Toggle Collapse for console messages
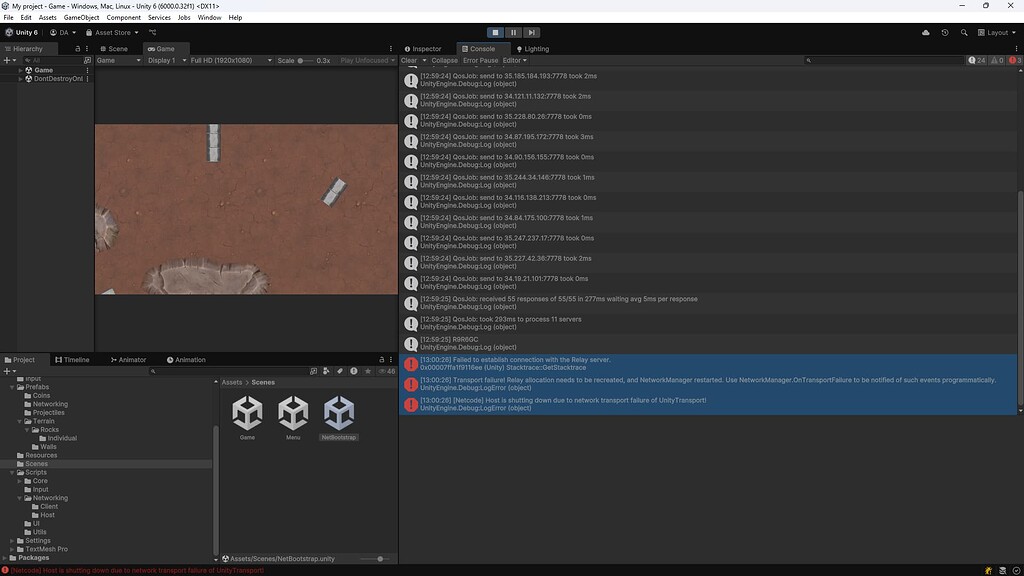Viewport: 1024px width, 576px height. click(445, 60)
